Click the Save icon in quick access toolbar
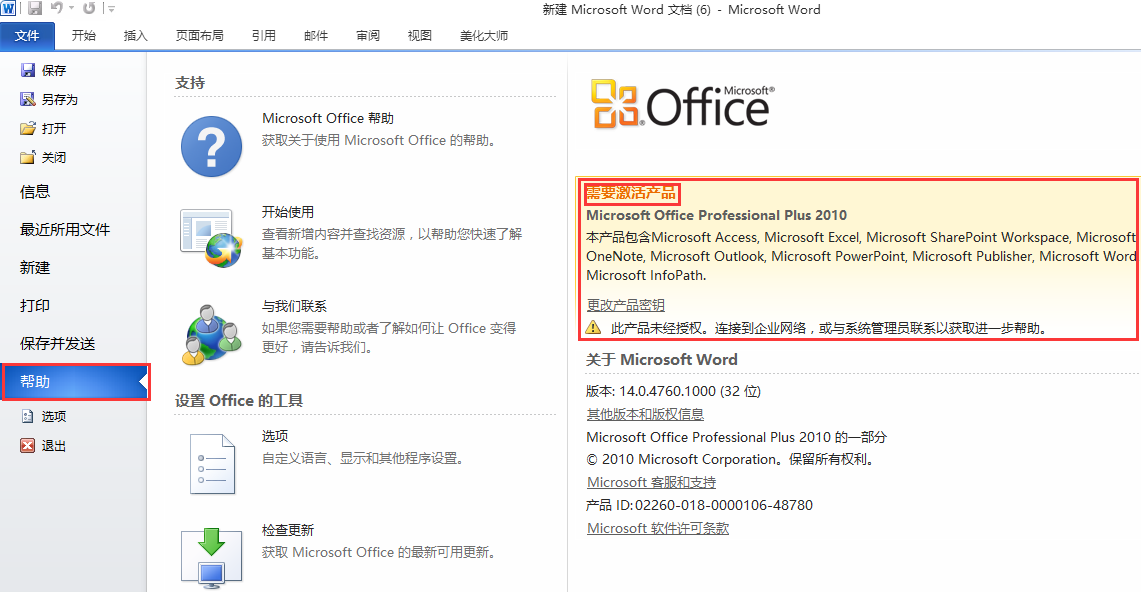Image resolution: width=1141 pixels, height=592 pixels. (x=35, y=9)
